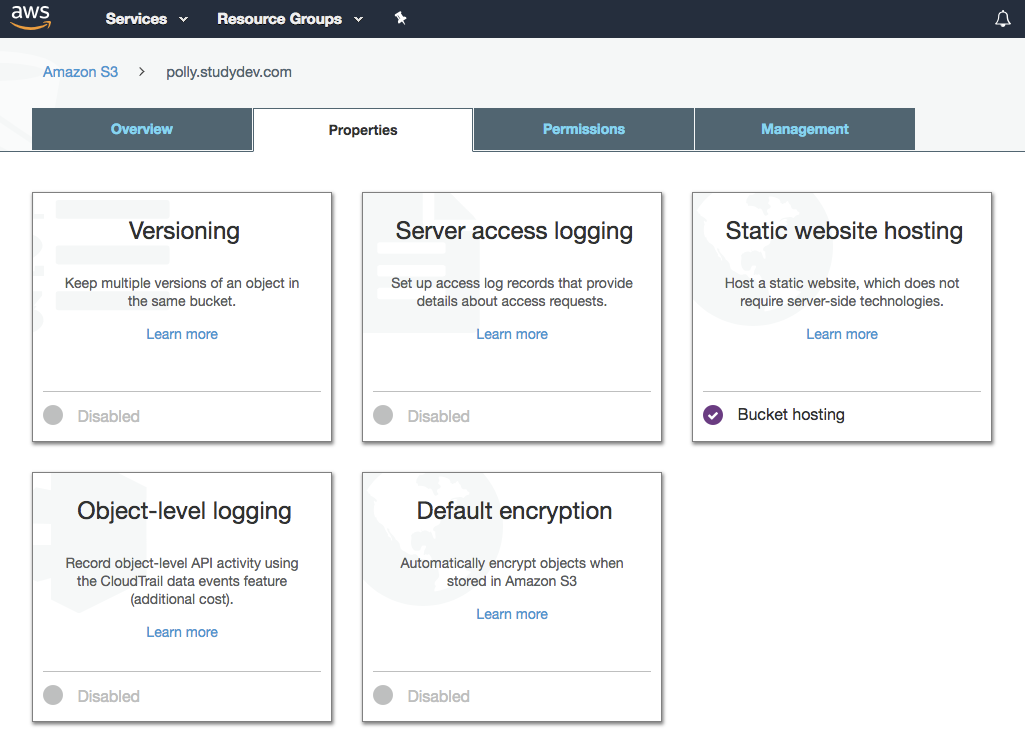The image size is (1025, 742).
Task: Open Learn more under Server access logging
Action: 512,334
